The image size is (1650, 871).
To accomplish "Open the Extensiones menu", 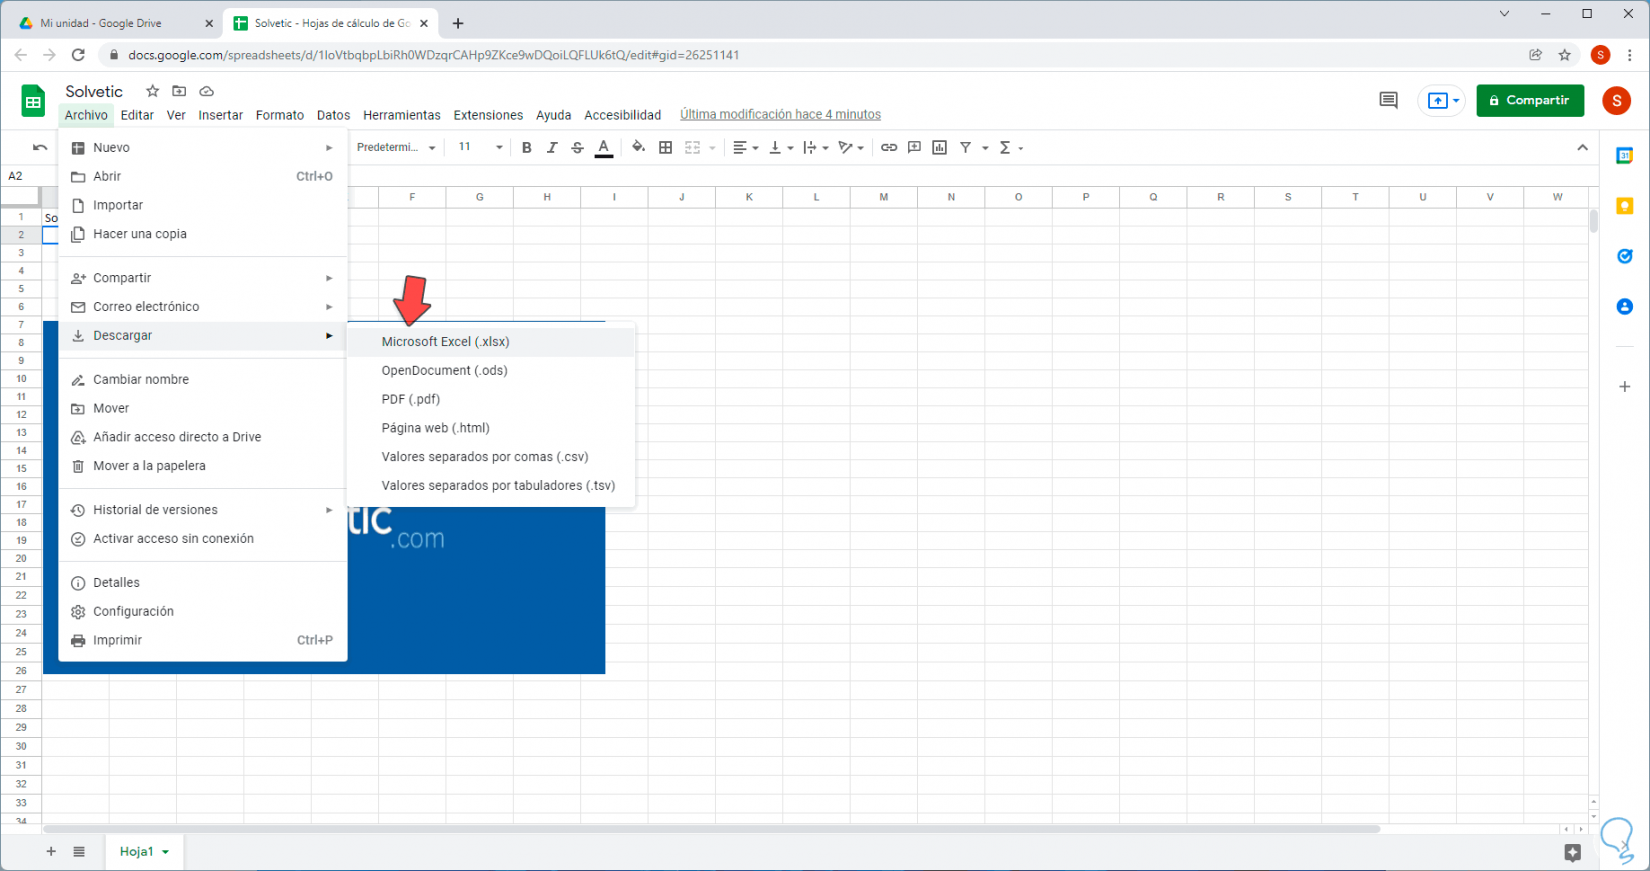I will coord(488,115).
